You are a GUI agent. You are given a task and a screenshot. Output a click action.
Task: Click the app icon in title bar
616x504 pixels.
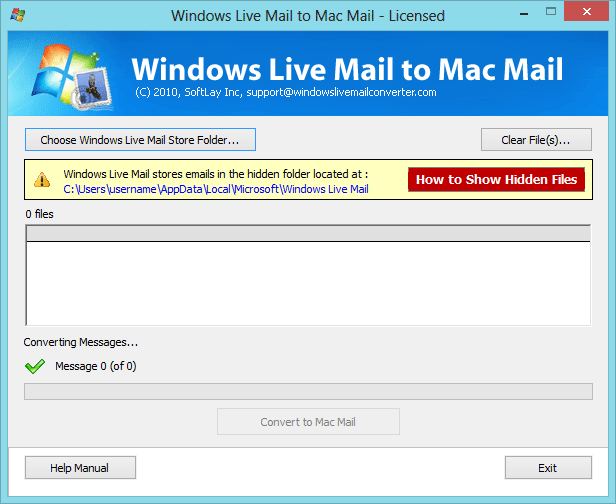point(18,15)
